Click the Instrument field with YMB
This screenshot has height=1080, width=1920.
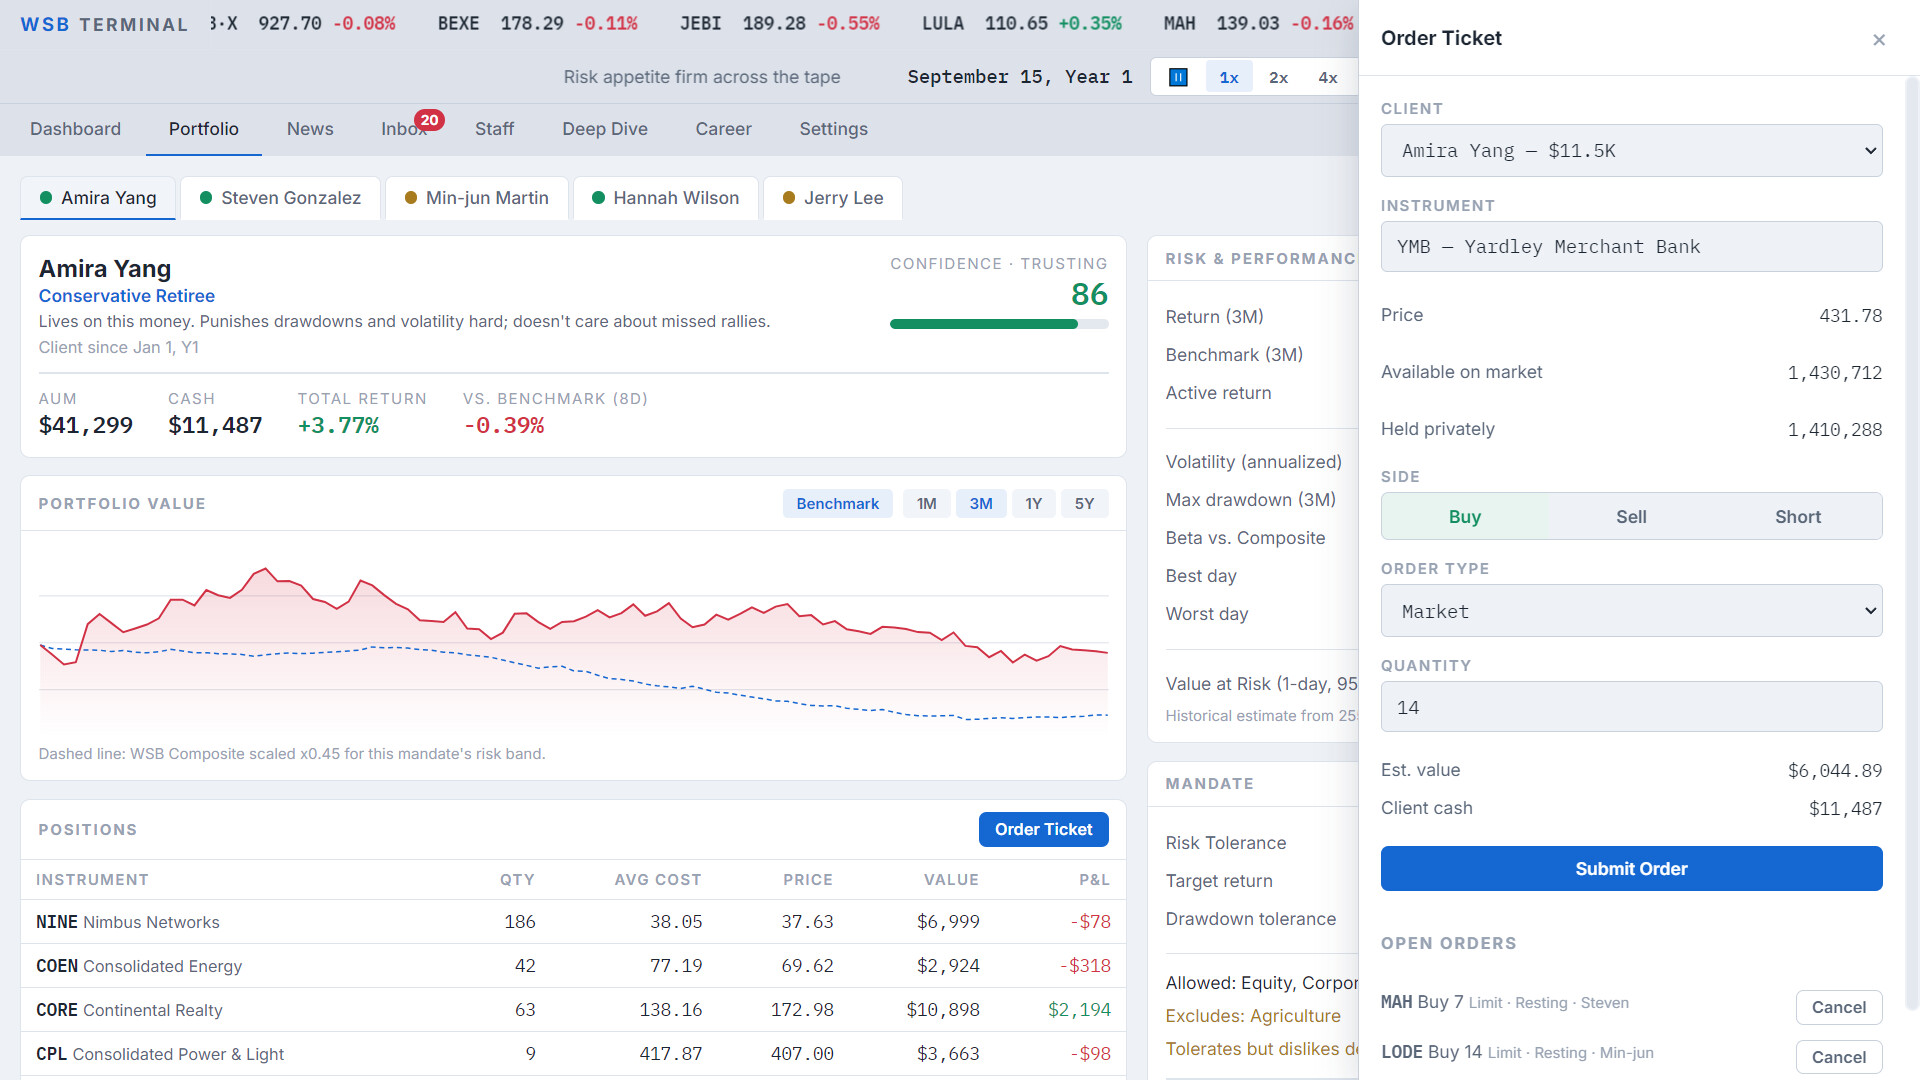(x=1631, y=247)
